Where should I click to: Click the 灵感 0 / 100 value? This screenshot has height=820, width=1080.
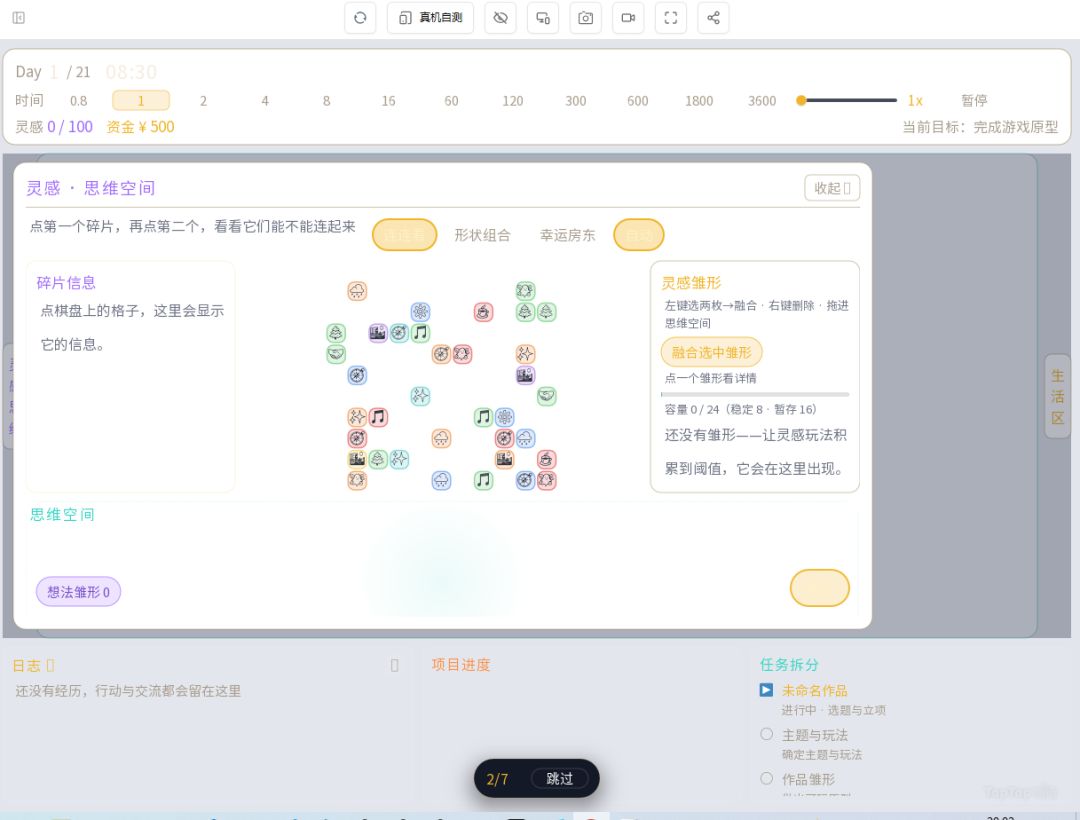coord(54,127)
